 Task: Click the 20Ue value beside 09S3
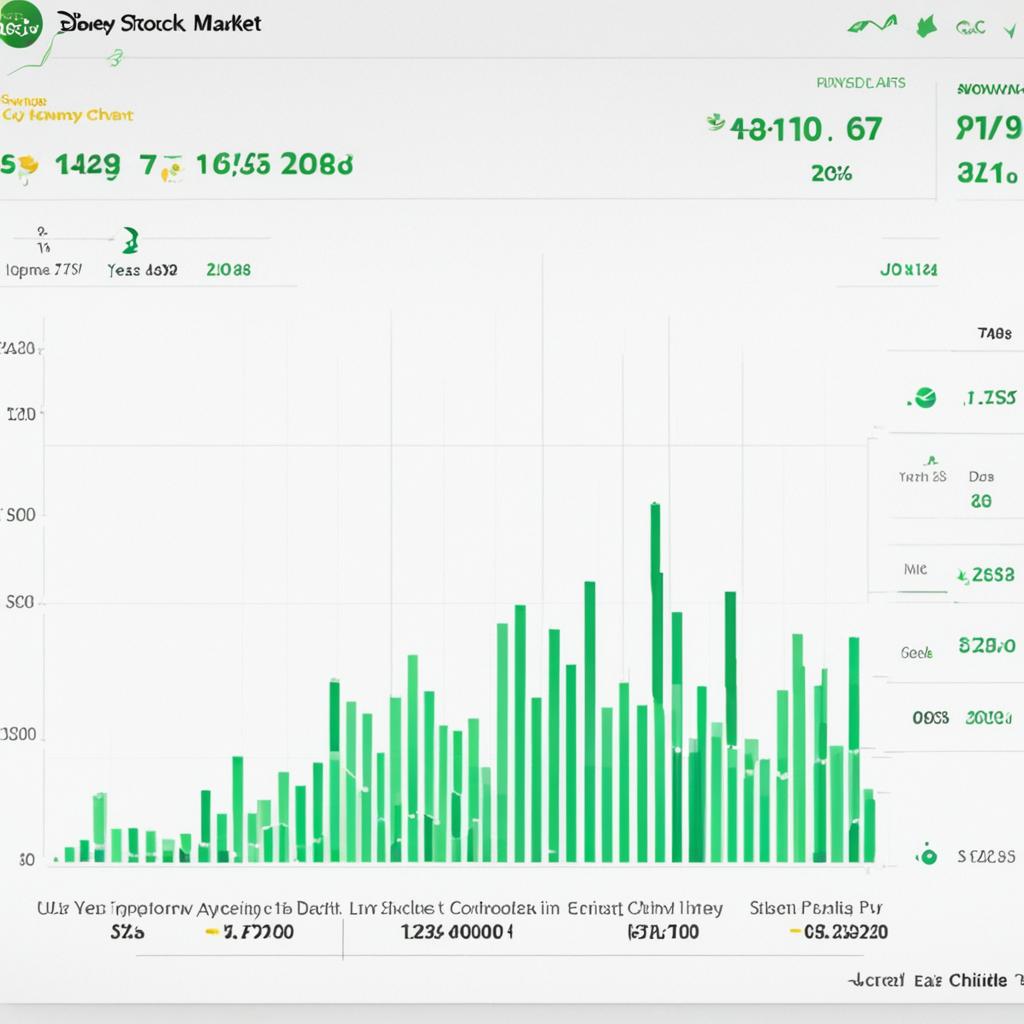989,718
